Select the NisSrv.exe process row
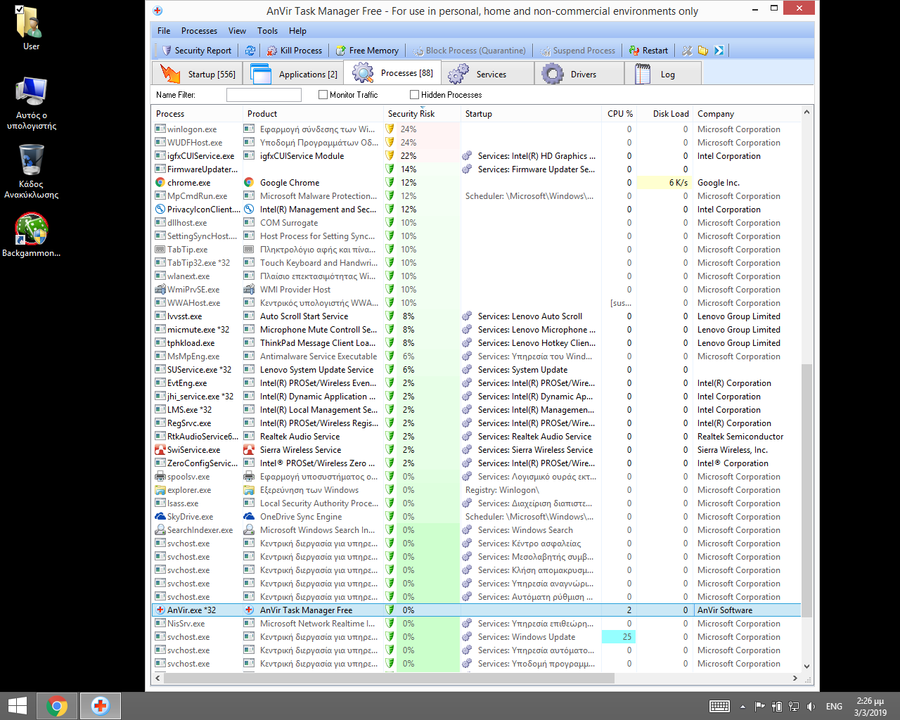This screenshot has height=720, width=900. pyautogui.click(x=476, y=624)
